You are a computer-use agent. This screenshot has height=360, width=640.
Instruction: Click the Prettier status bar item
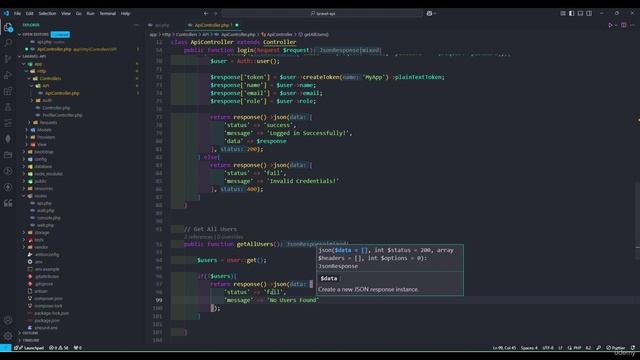616,348
